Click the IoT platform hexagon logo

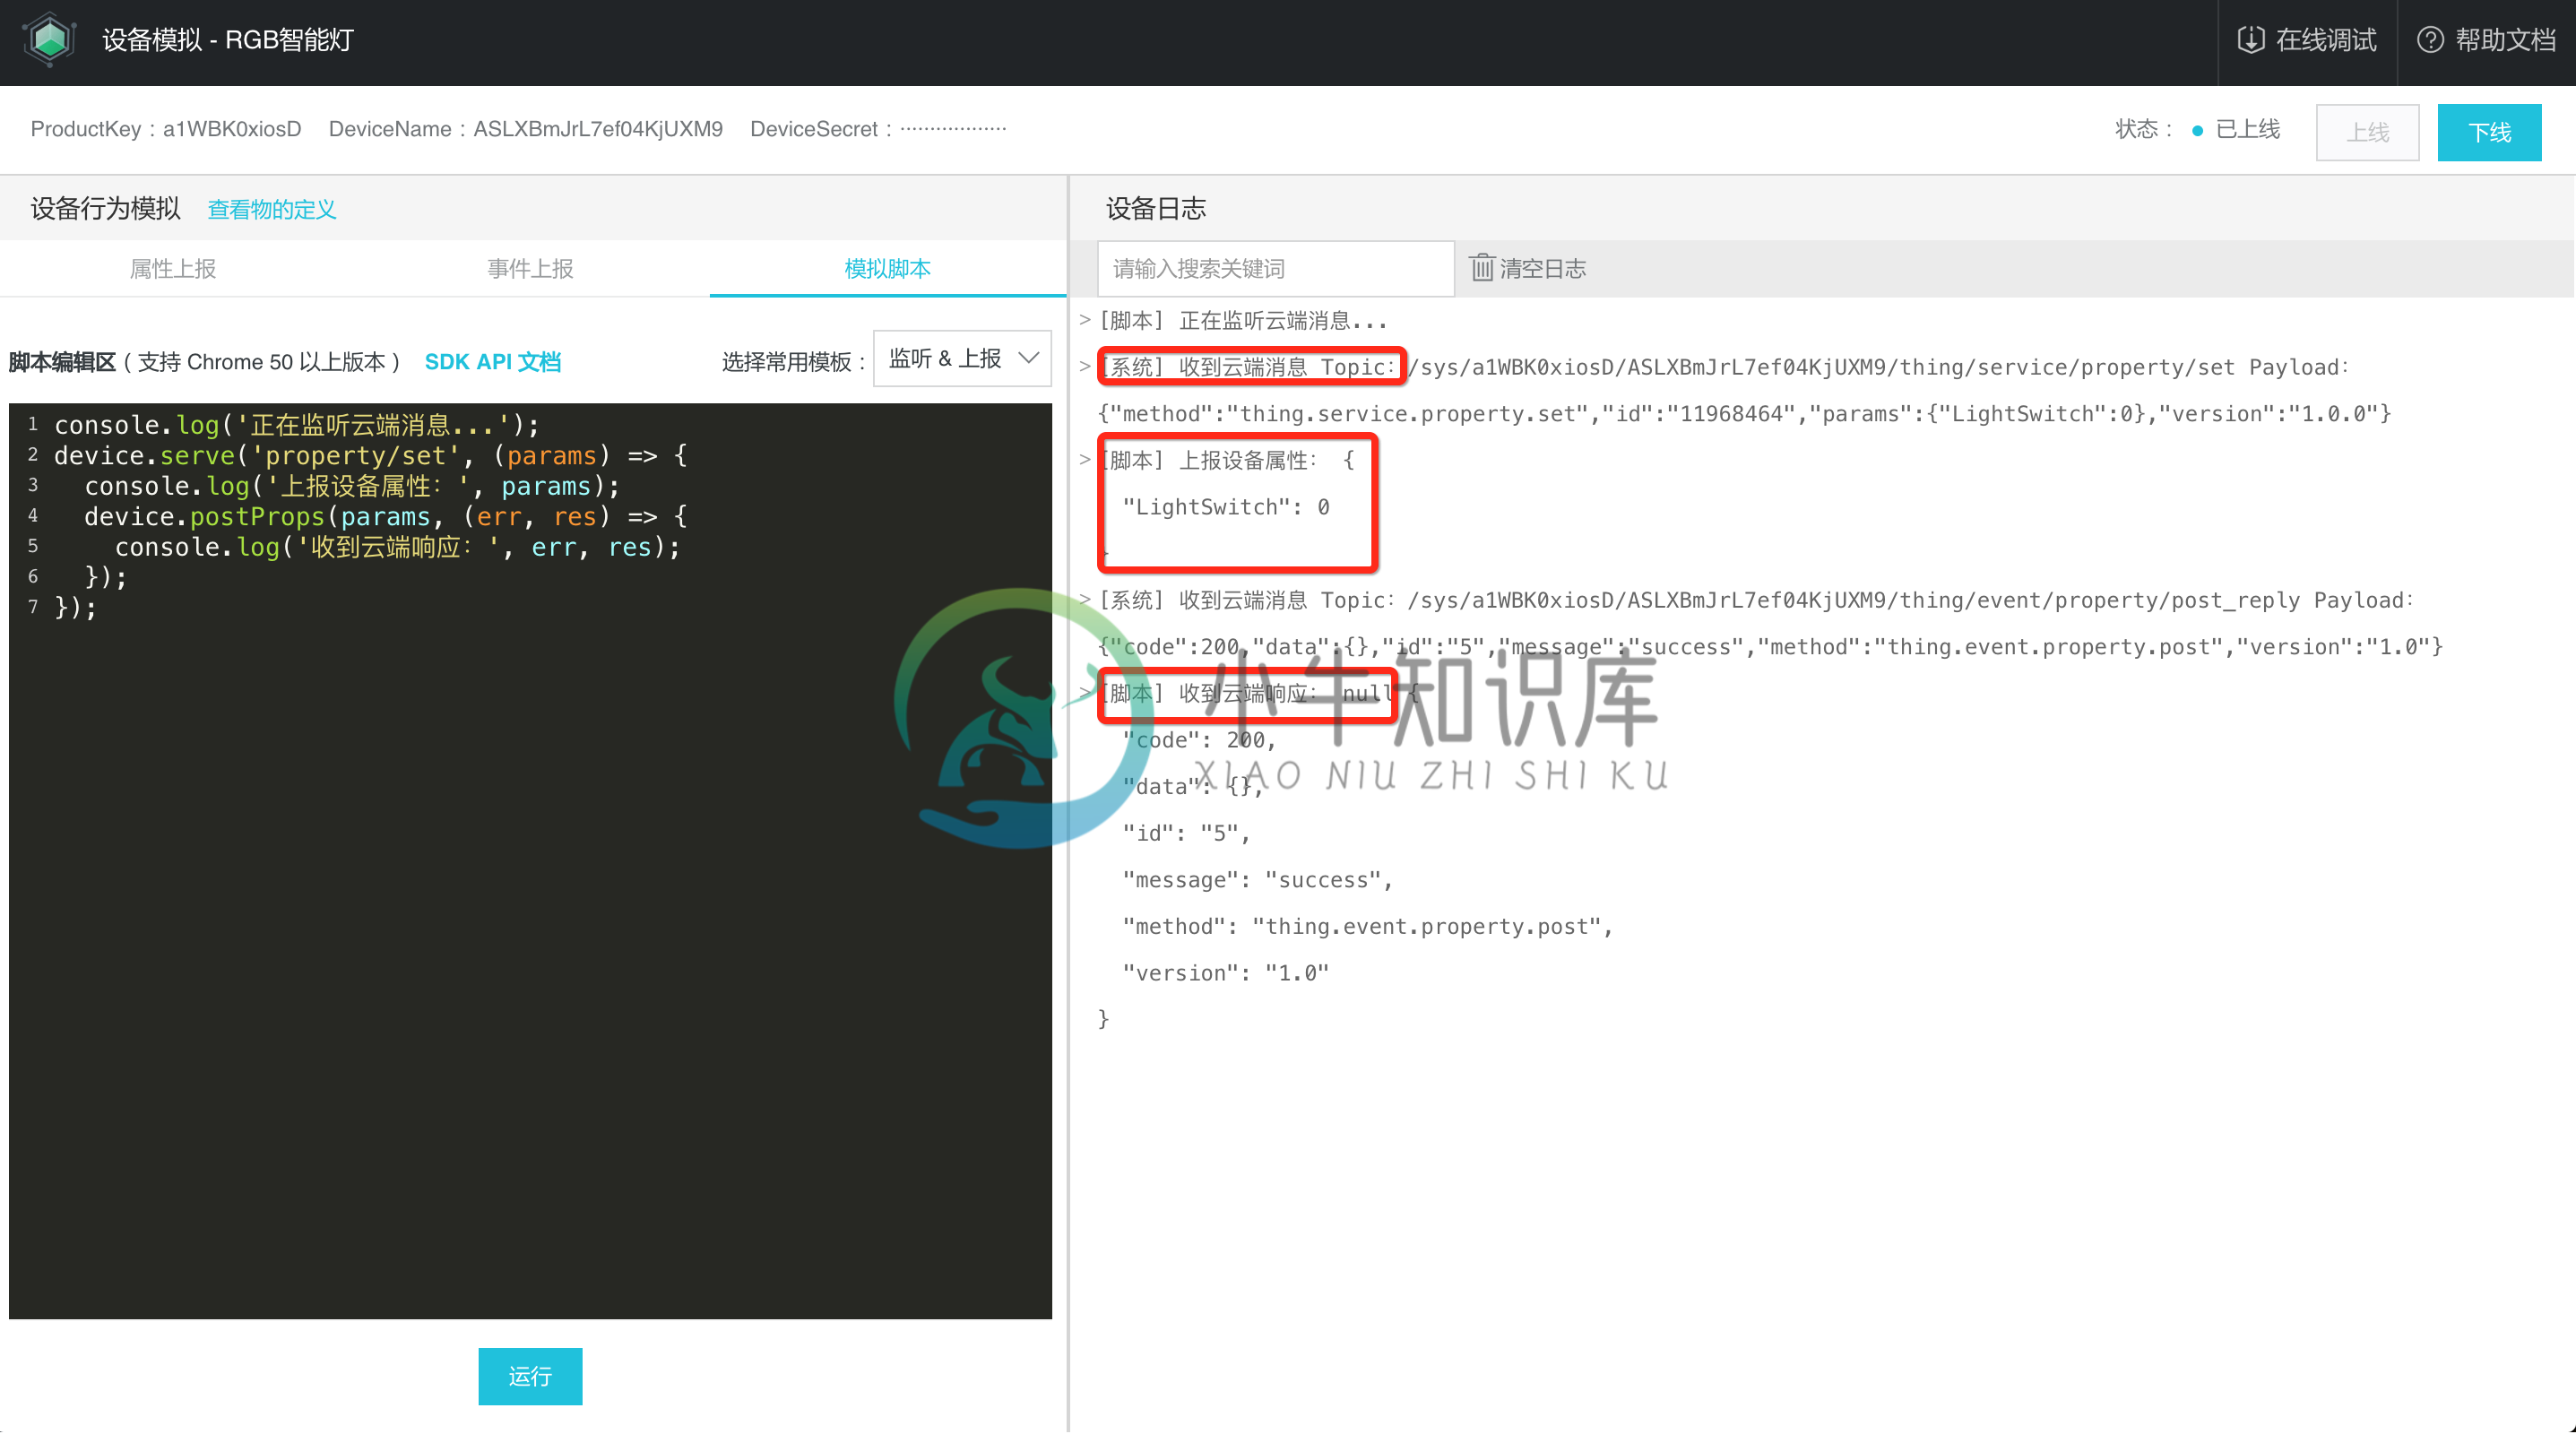tap(49, 40)
